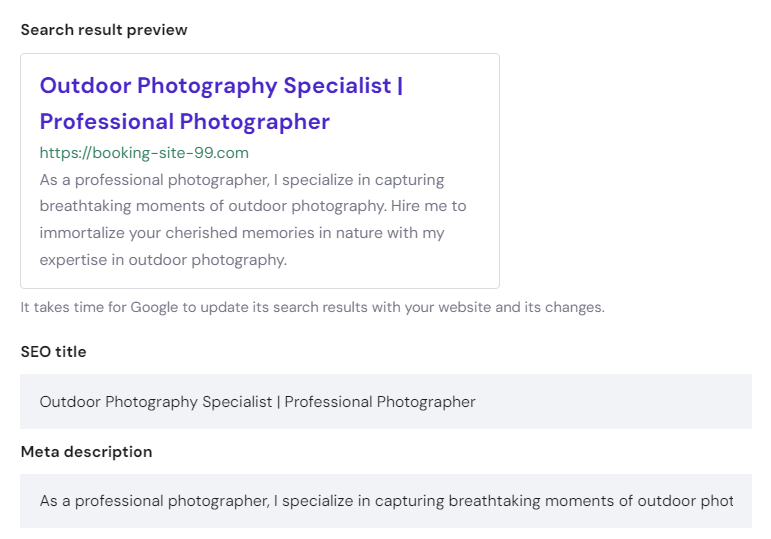
Task: Click the "Search result preview" heading
Action: [x=104, y=30]
